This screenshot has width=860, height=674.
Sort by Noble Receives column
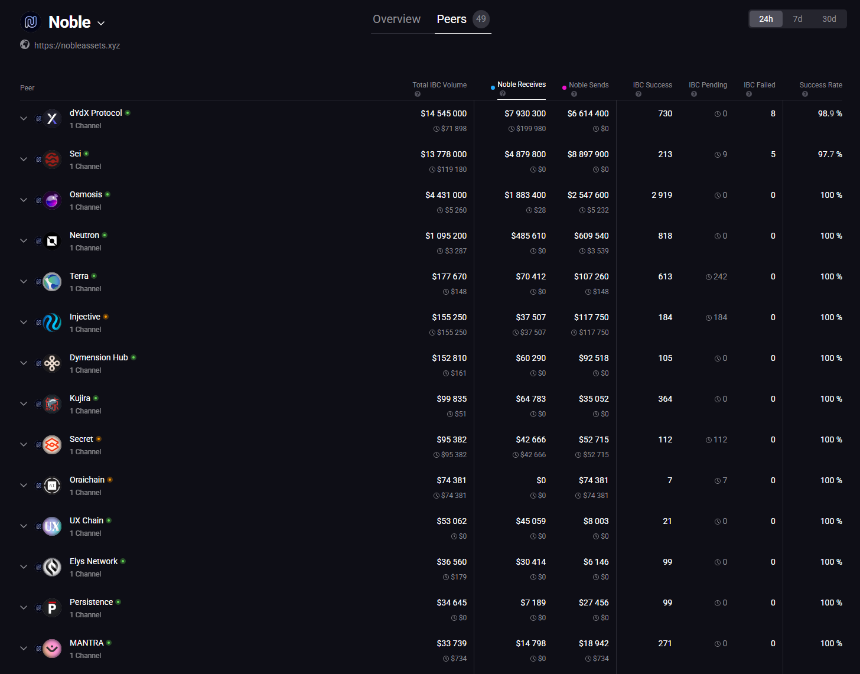coord(522,84)
